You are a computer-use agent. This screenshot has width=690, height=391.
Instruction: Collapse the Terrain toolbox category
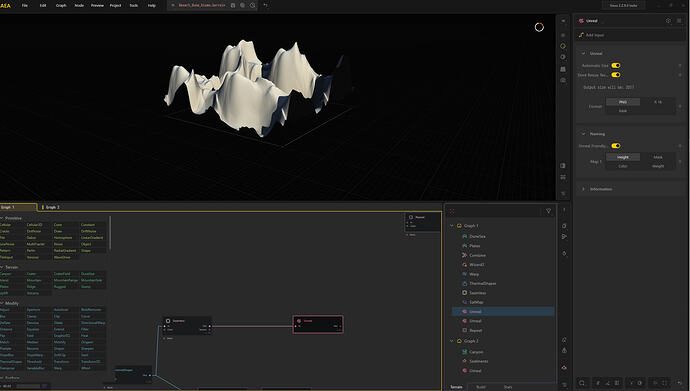pyautogui.click(x=2, y=267)
